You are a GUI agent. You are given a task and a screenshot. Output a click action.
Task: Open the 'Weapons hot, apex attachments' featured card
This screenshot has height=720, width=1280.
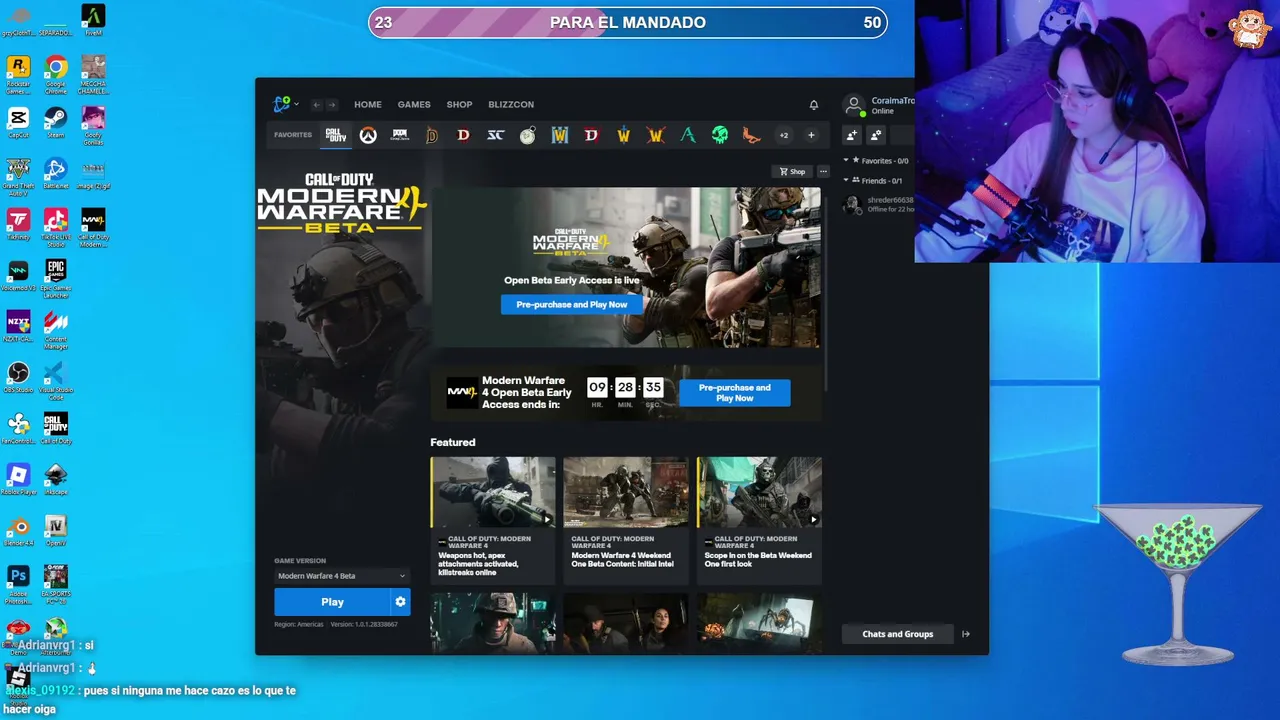(x=493, y=520)
